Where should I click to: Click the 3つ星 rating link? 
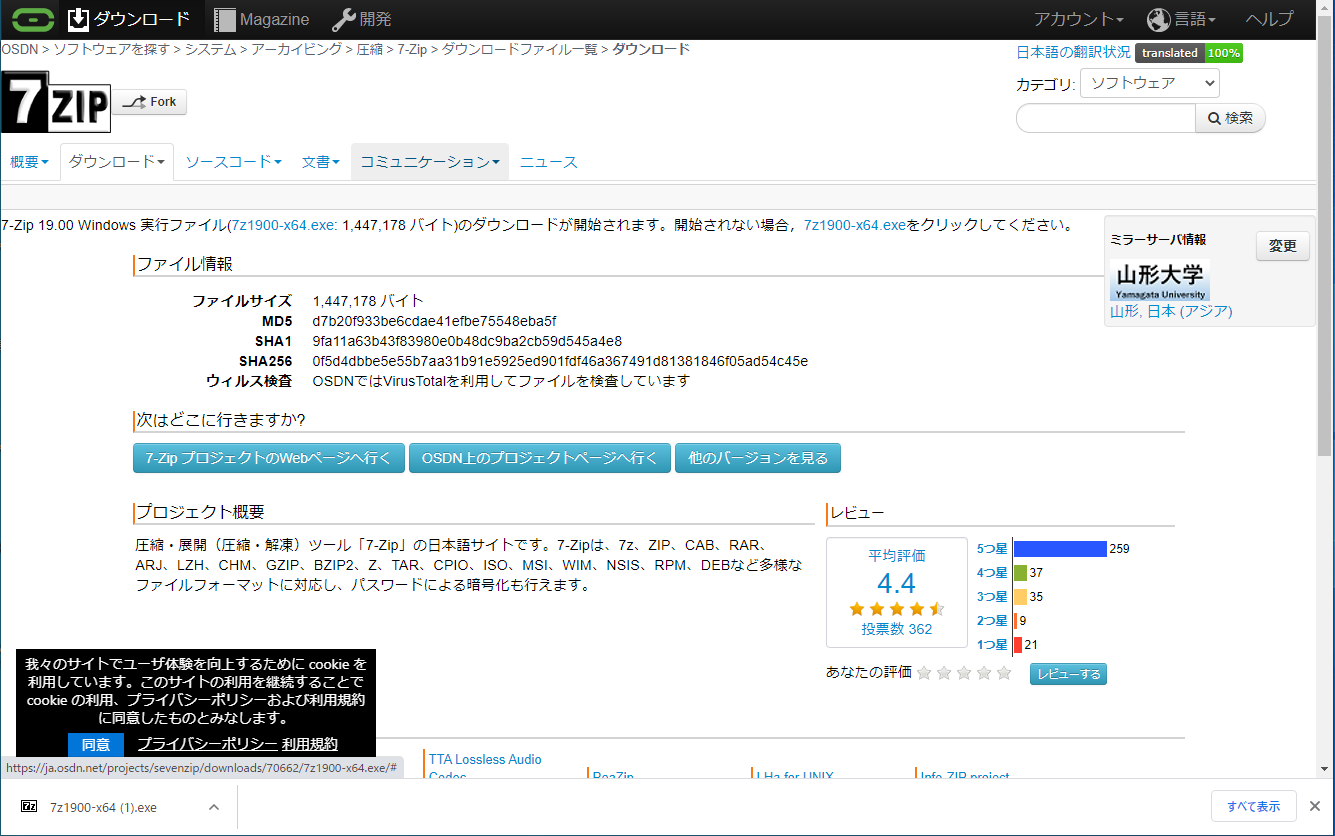992,597
